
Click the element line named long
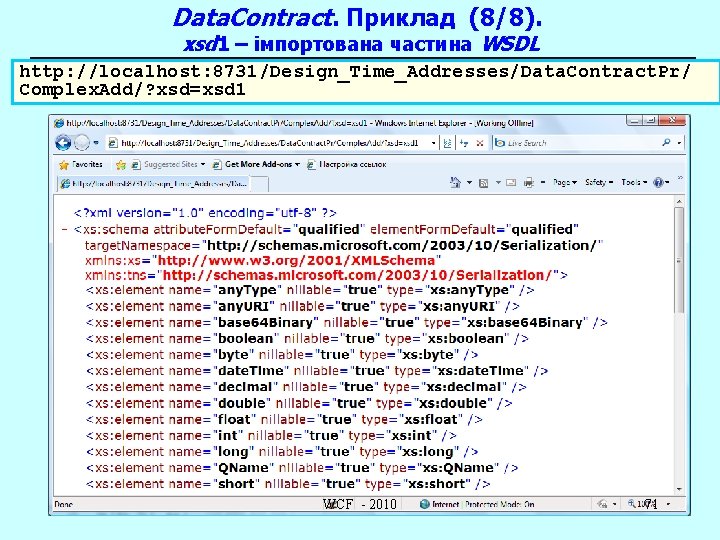282,452
